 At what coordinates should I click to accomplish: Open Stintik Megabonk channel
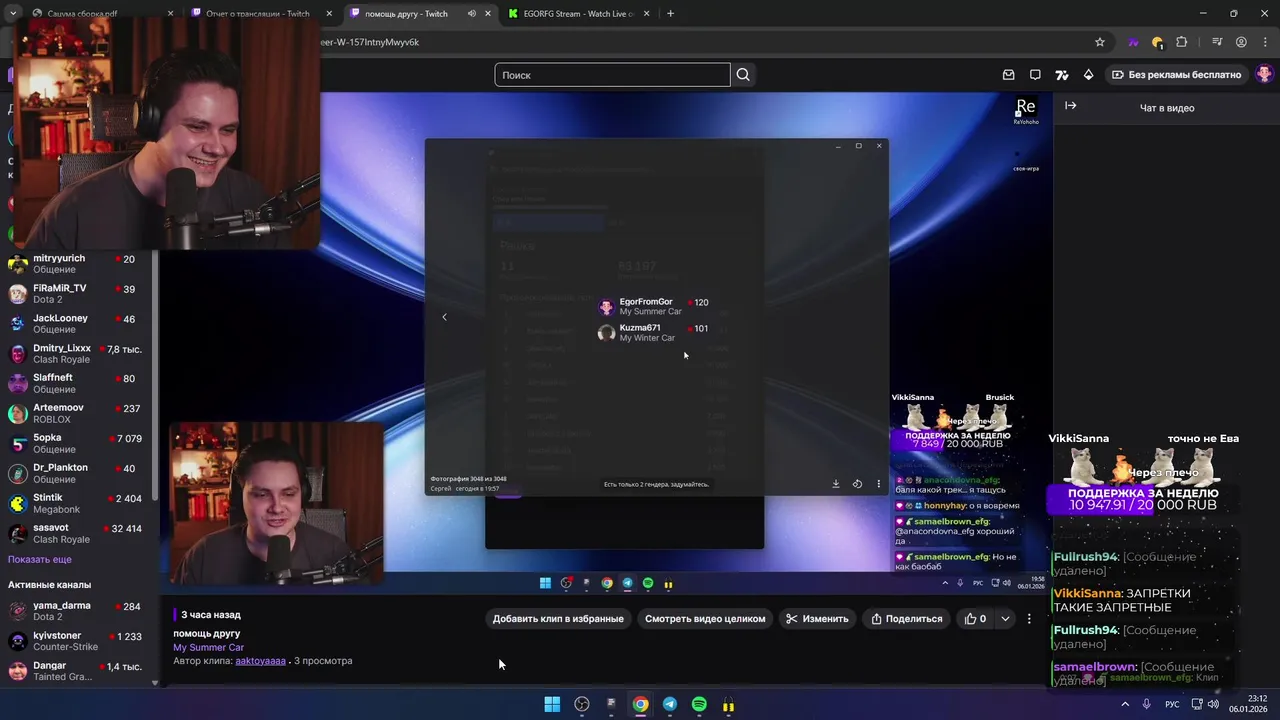point(78,503)
